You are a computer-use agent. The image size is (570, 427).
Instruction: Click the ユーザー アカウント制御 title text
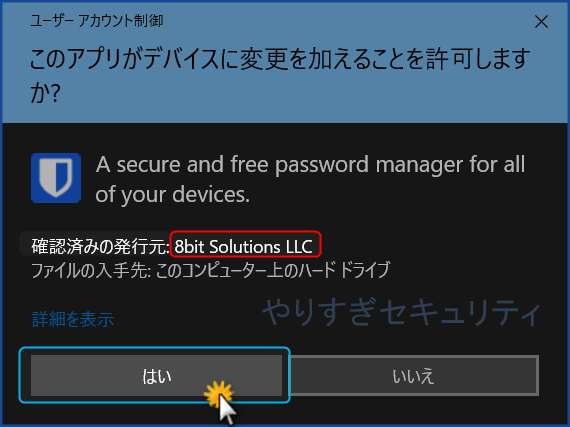coord(97,21)
